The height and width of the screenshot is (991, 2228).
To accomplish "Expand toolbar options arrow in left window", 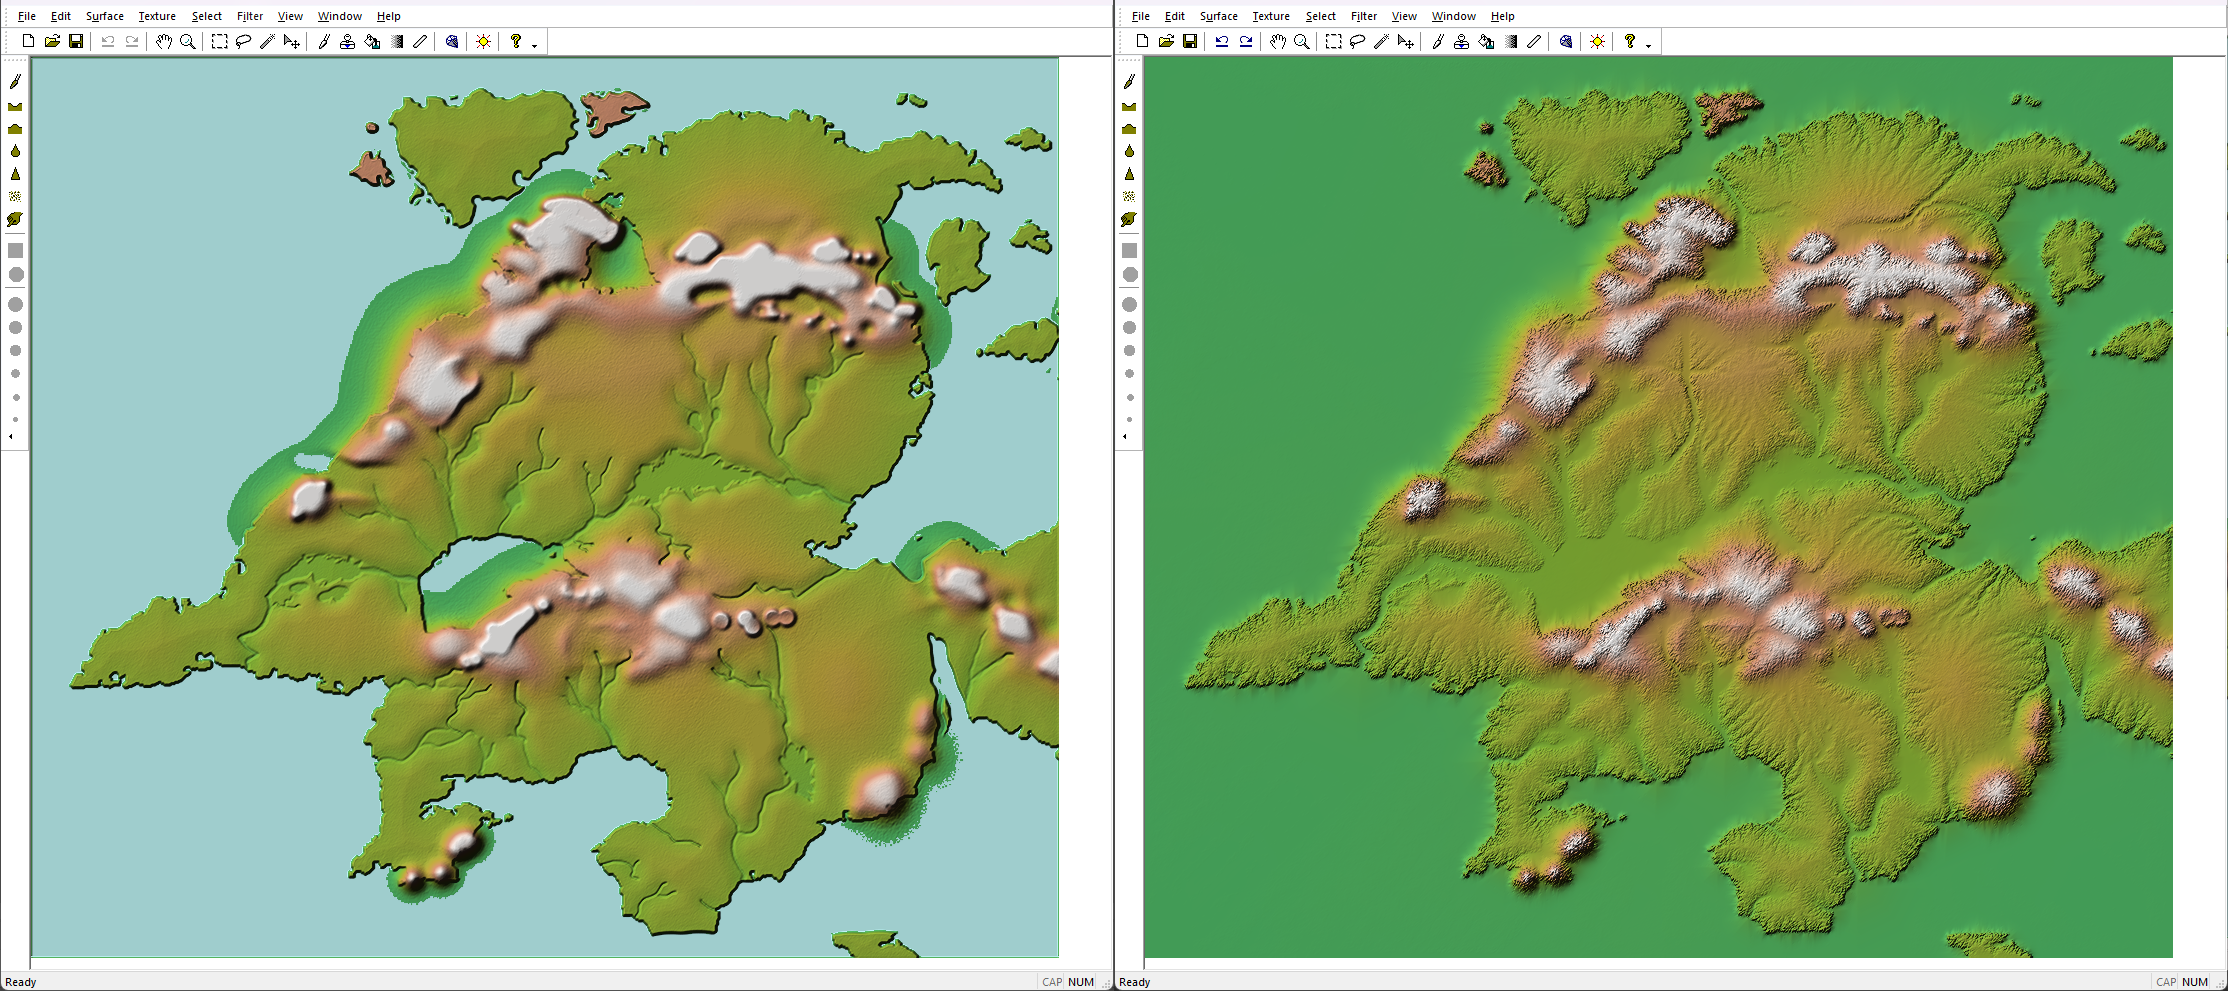I will click(x=534, y=44).
